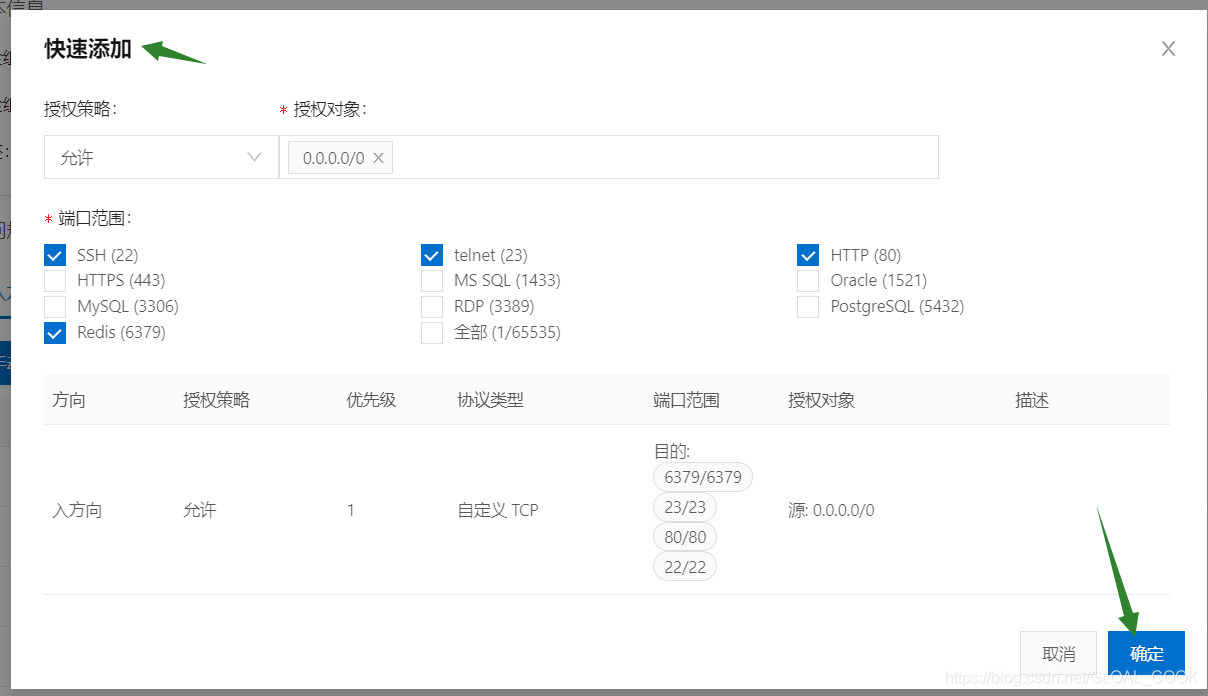Uncheck the Redis (6379) option

click(55, 332)
